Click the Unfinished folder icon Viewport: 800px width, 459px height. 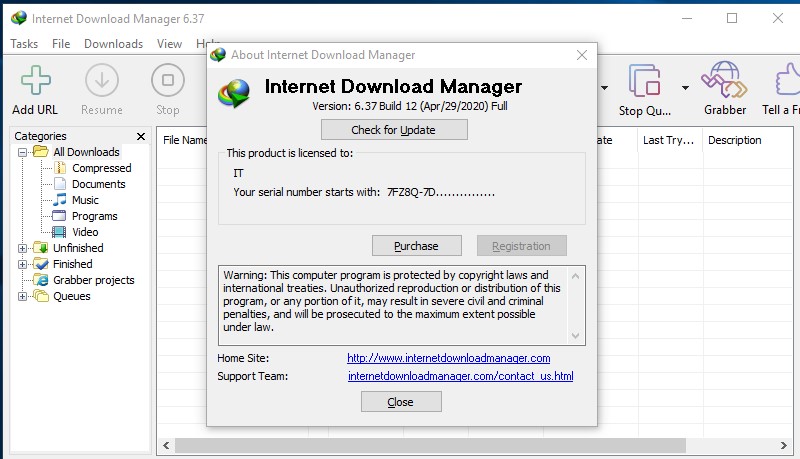coord(41,248)
